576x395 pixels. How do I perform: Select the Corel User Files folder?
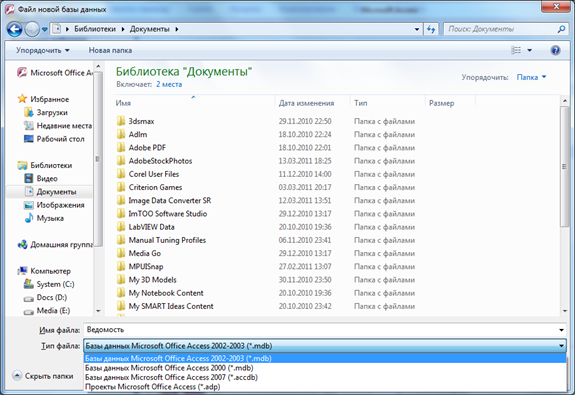148,174
